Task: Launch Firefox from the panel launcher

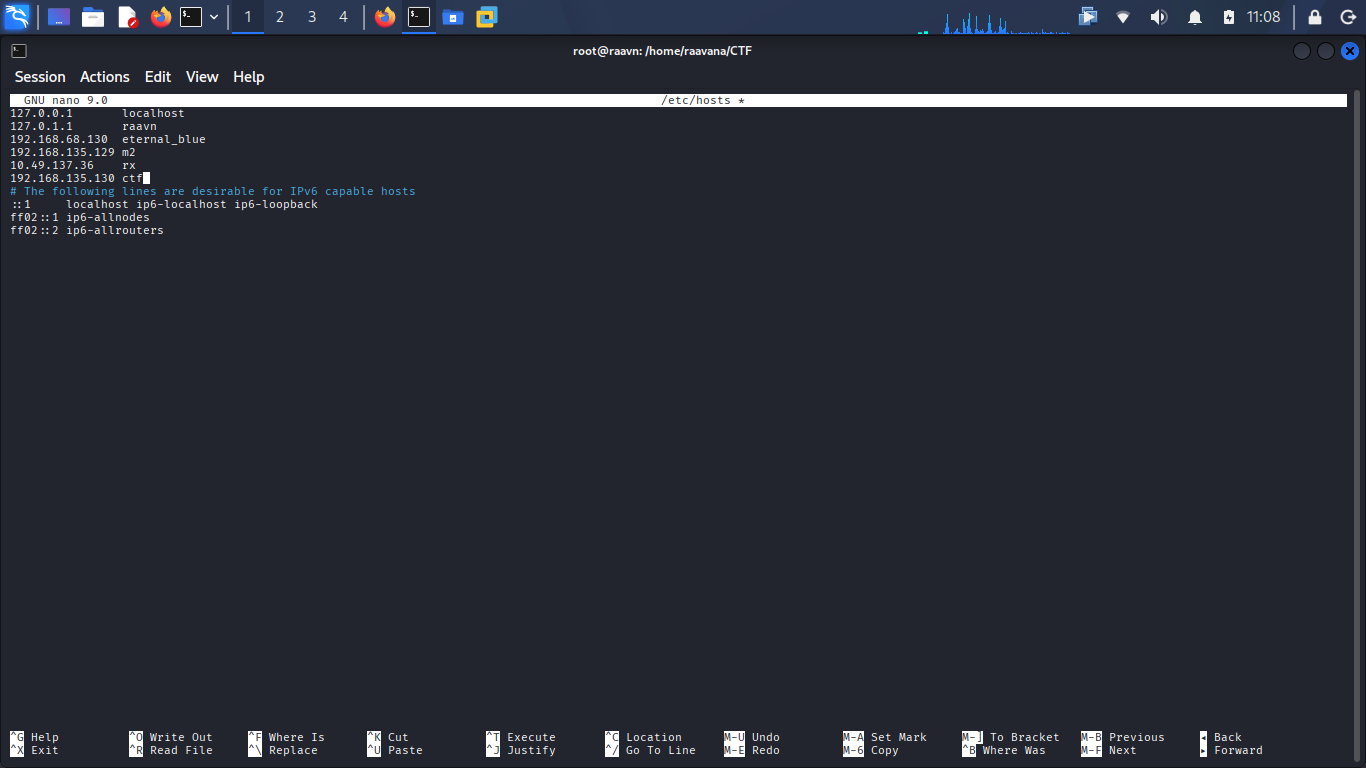Action: (x=161, y=17)
